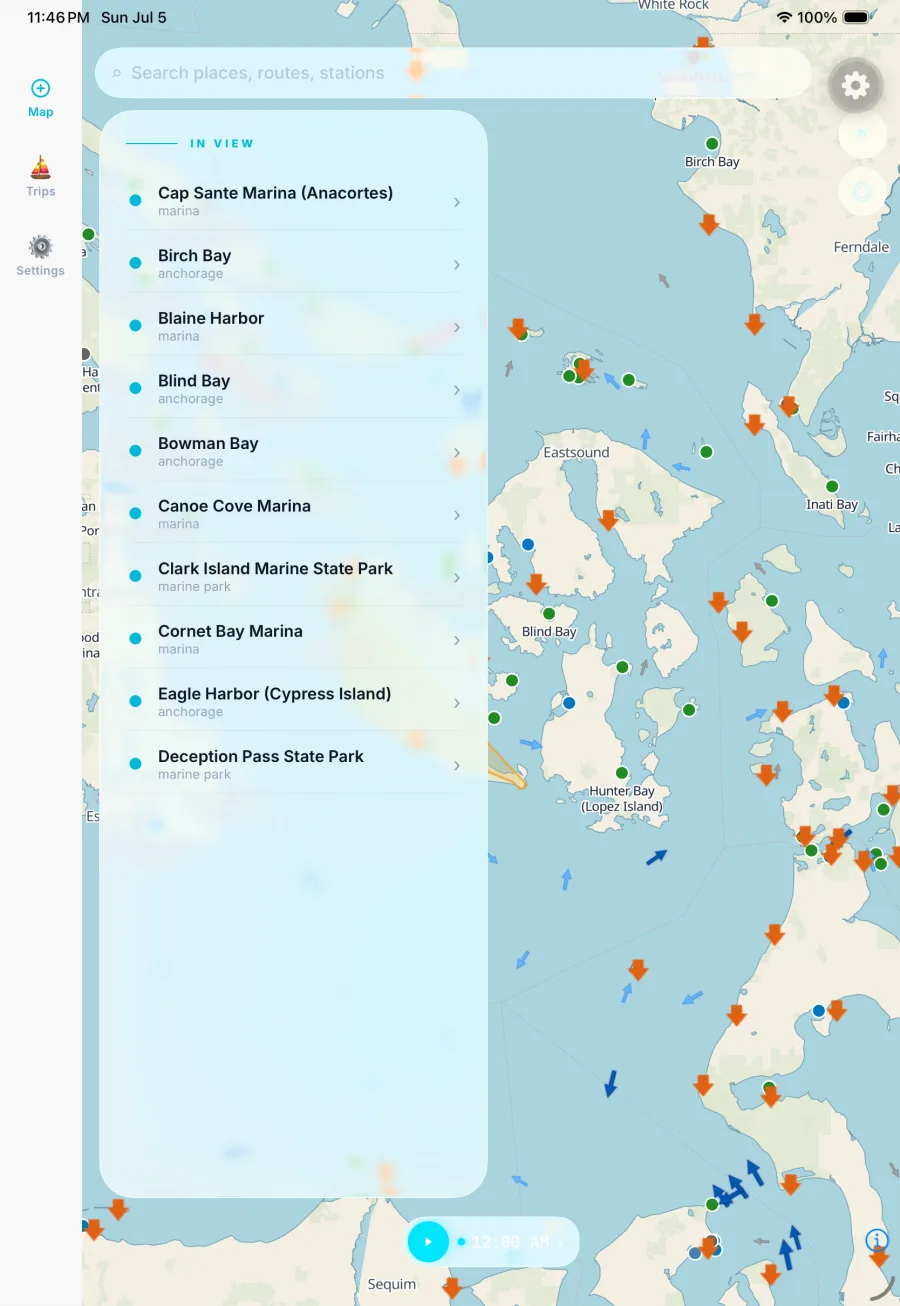This screenshot has width=900, height=1306.
Task: Click Canoe Cove Marina row chevron
Action: [457, 515]
